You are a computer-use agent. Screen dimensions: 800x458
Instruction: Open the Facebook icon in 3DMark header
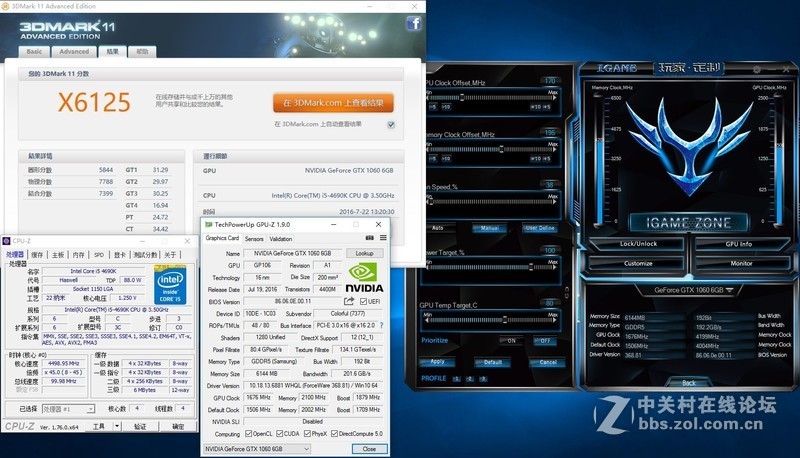coord(414,23)
